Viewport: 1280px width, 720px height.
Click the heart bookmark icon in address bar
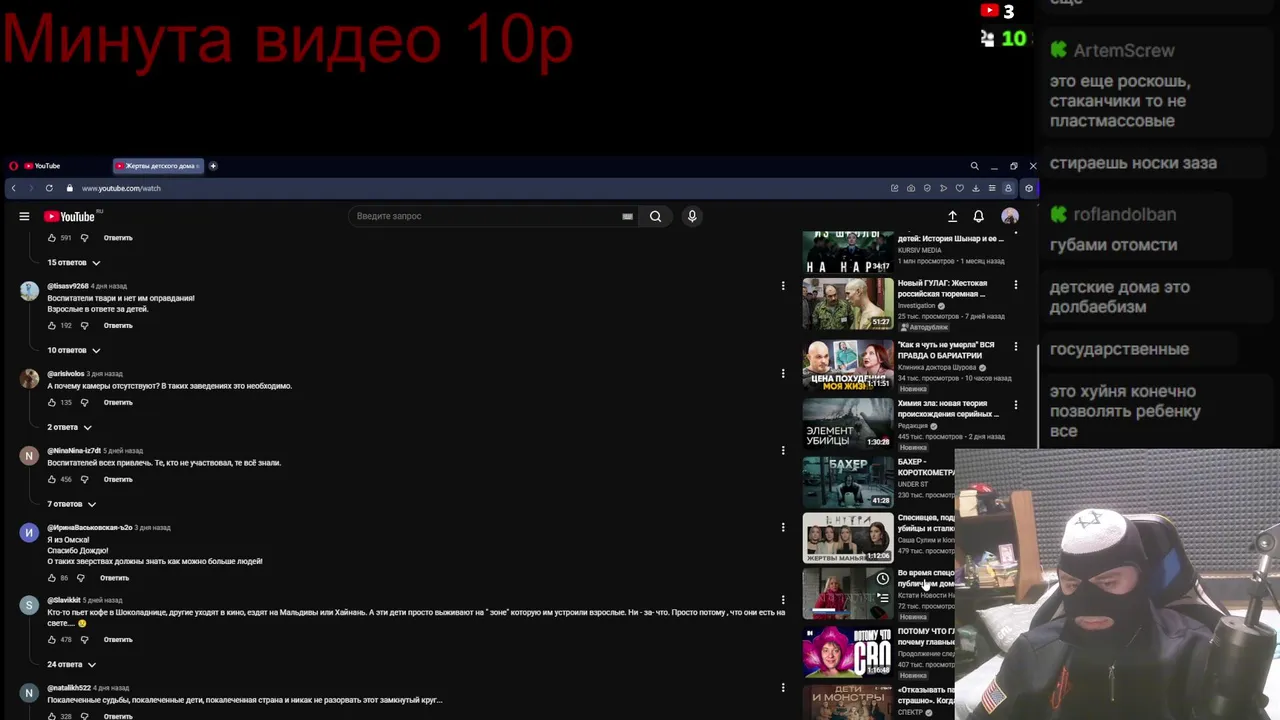point(959,188)
